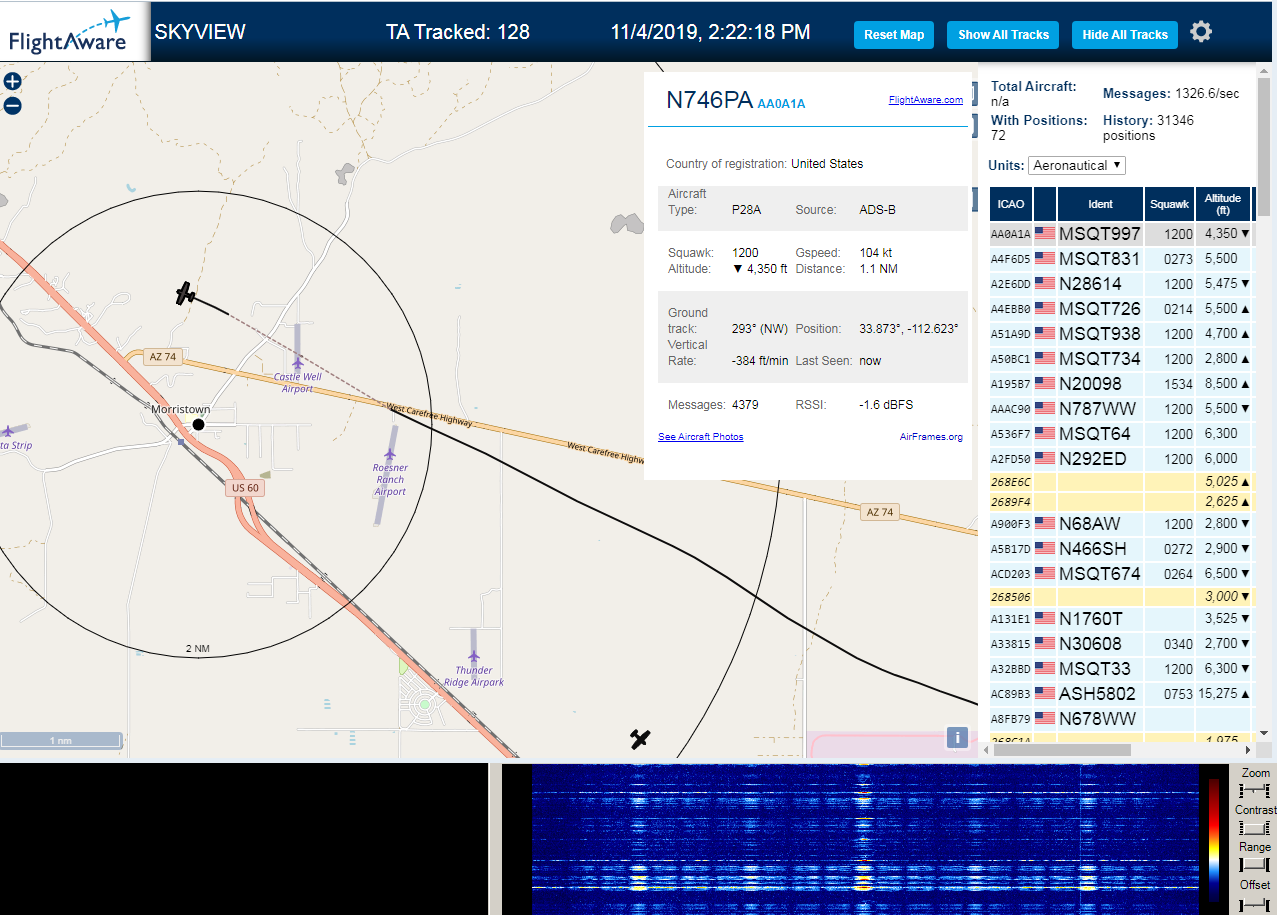Image resolution: width=1277 pixels, height=915 pixels.
Task: Click the Thunder Ridge Airpark marker
Action: pyautogui.click(x=474, y=655)
